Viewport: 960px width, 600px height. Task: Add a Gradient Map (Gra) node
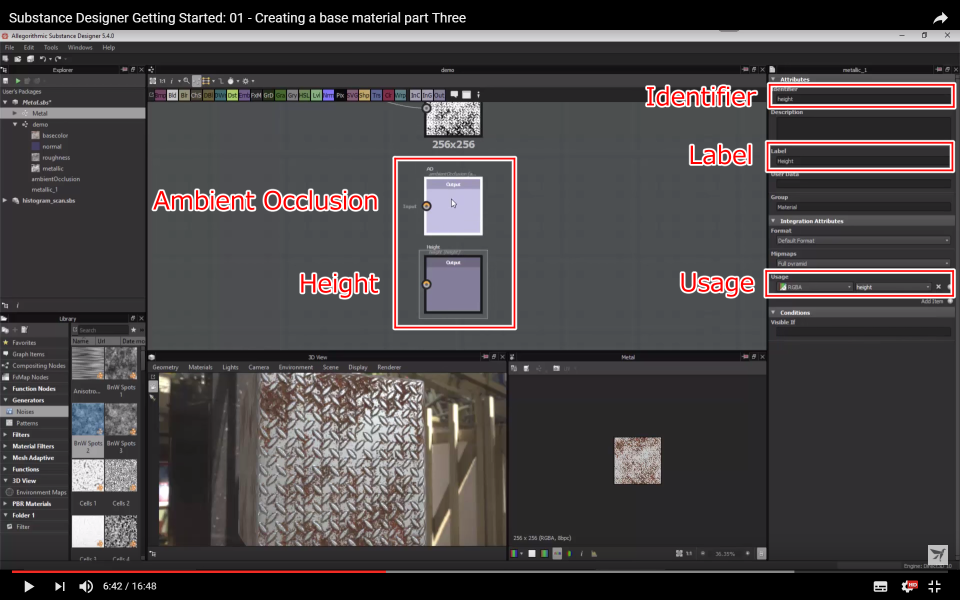coord(280,95)
